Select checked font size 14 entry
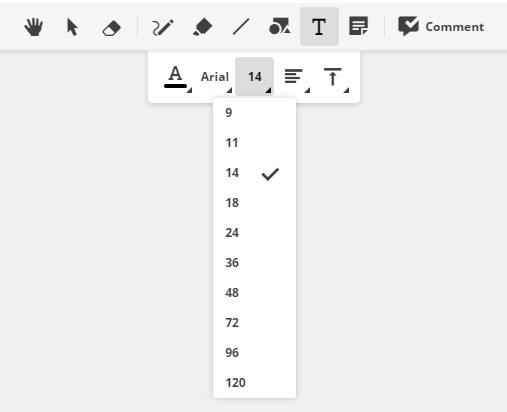Viewport: 507px width, 412px height. pyautogui.click(x=254, y=173)
